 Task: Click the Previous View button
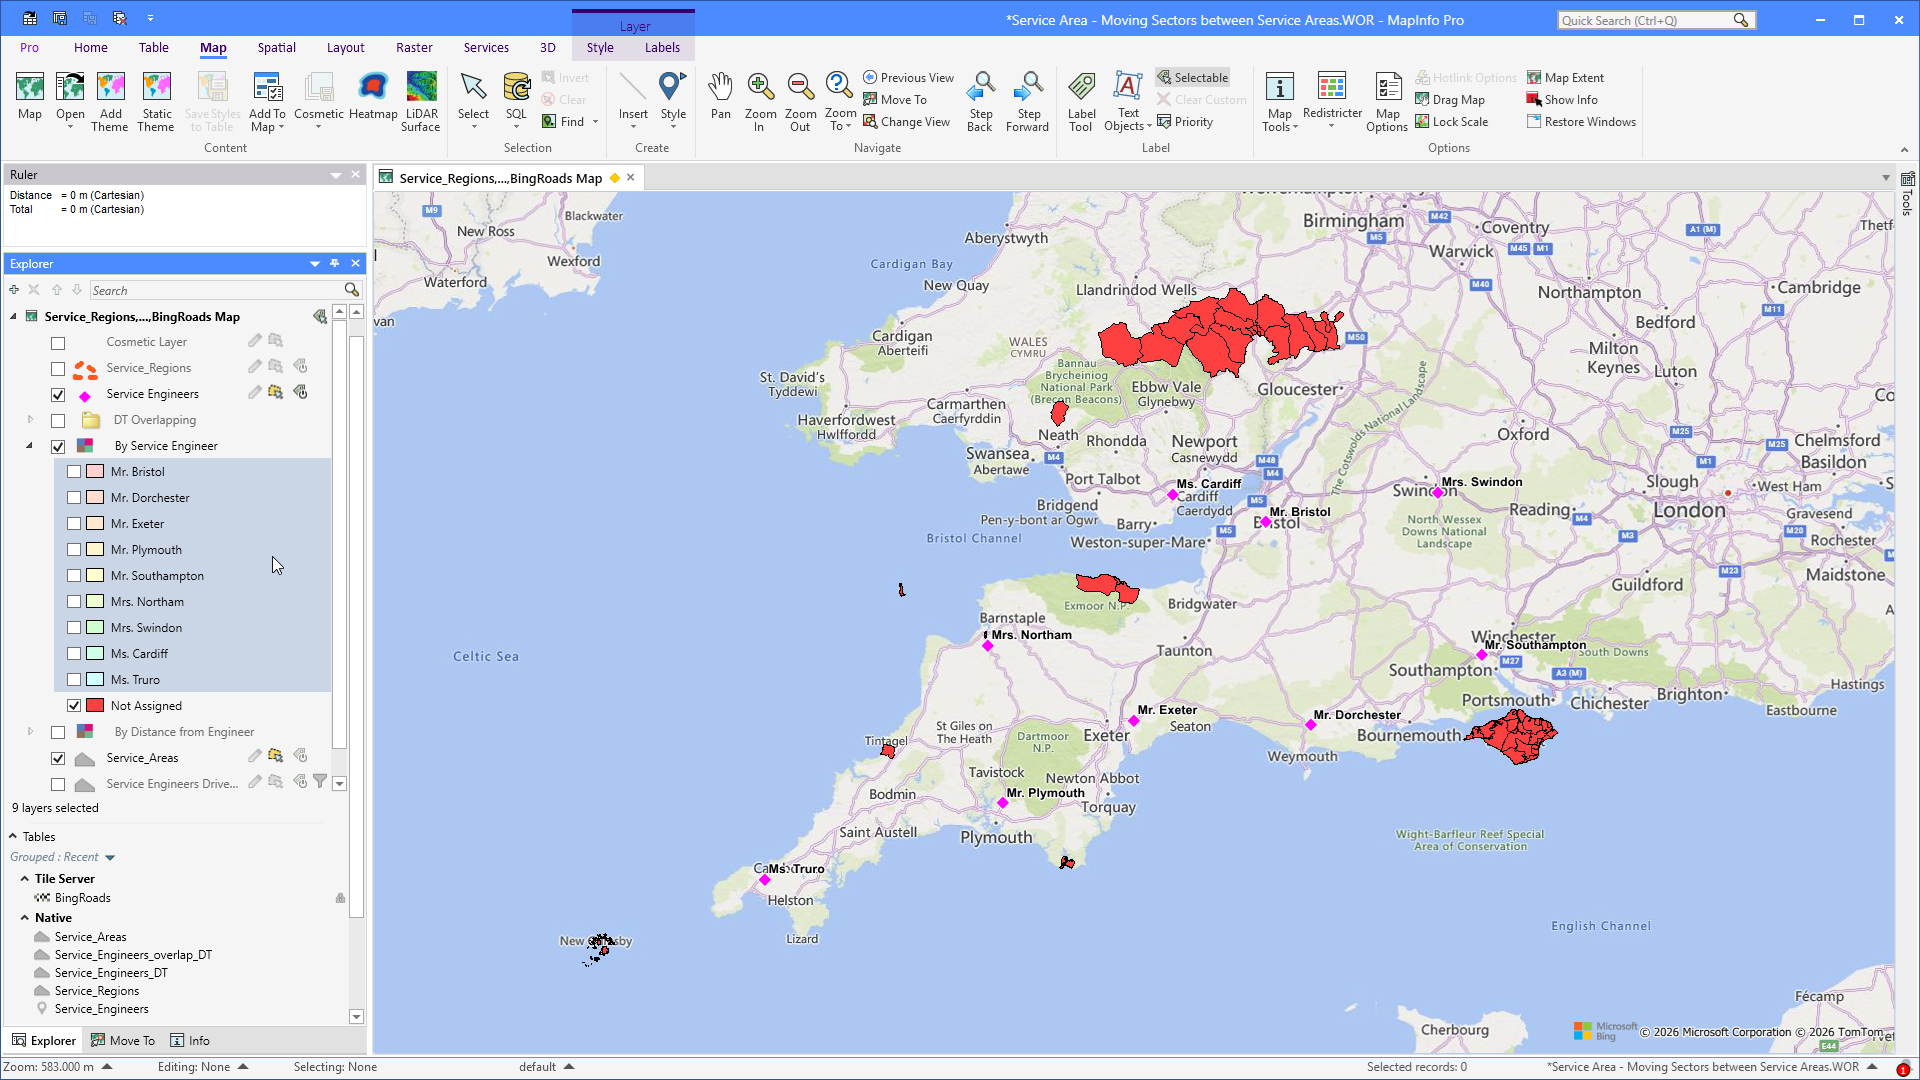(x=908, y=78)
